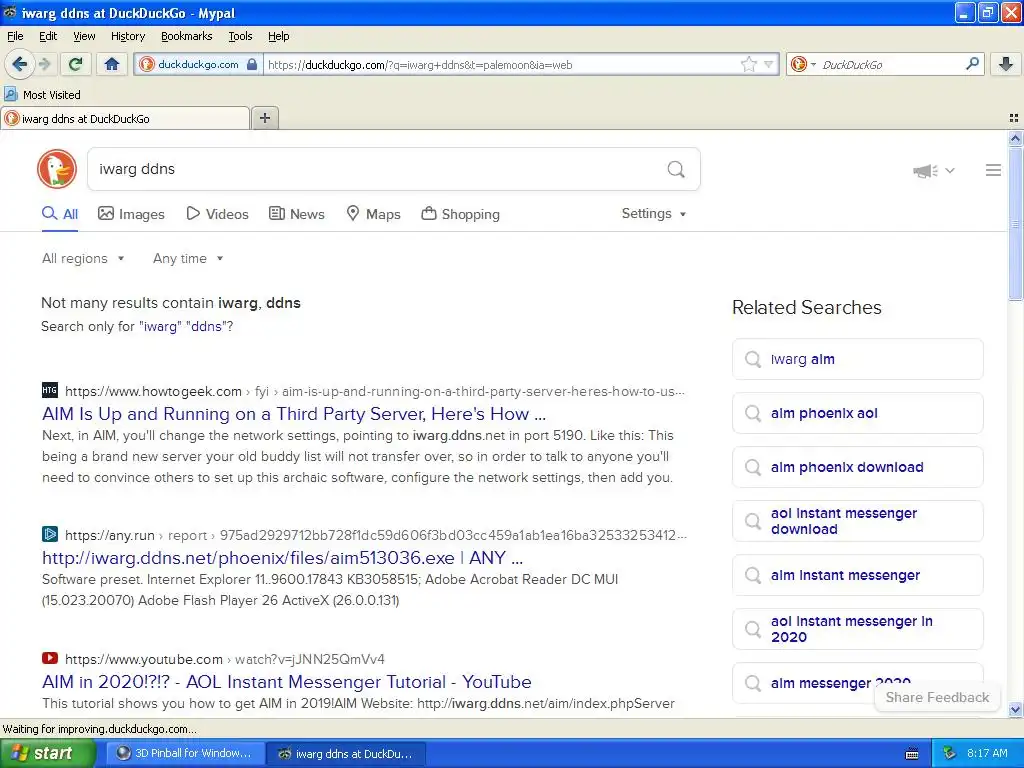The image size is (1024, 768).
Task: Open the 'AIM in 2020!?!?' YouTube result
Action: click(287, 682)
